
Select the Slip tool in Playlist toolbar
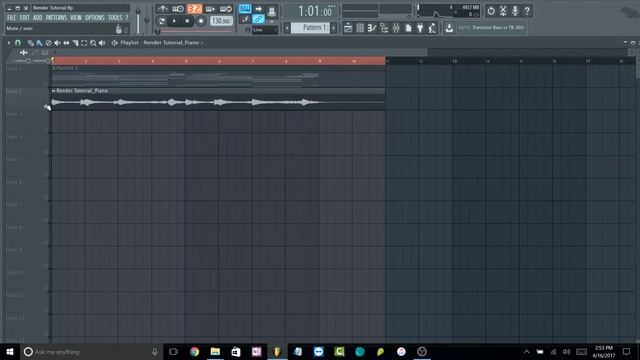point(66,43)
